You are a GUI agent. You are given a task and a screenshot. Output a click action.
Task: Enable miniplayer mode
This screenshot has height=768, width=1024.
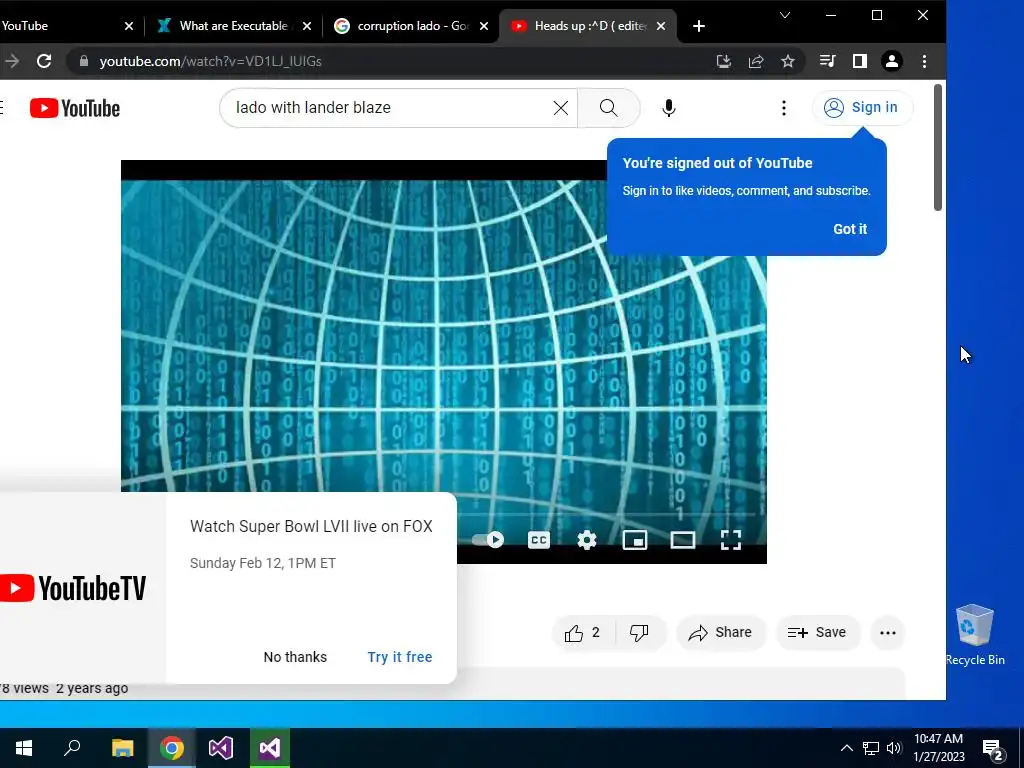(635, 540)
